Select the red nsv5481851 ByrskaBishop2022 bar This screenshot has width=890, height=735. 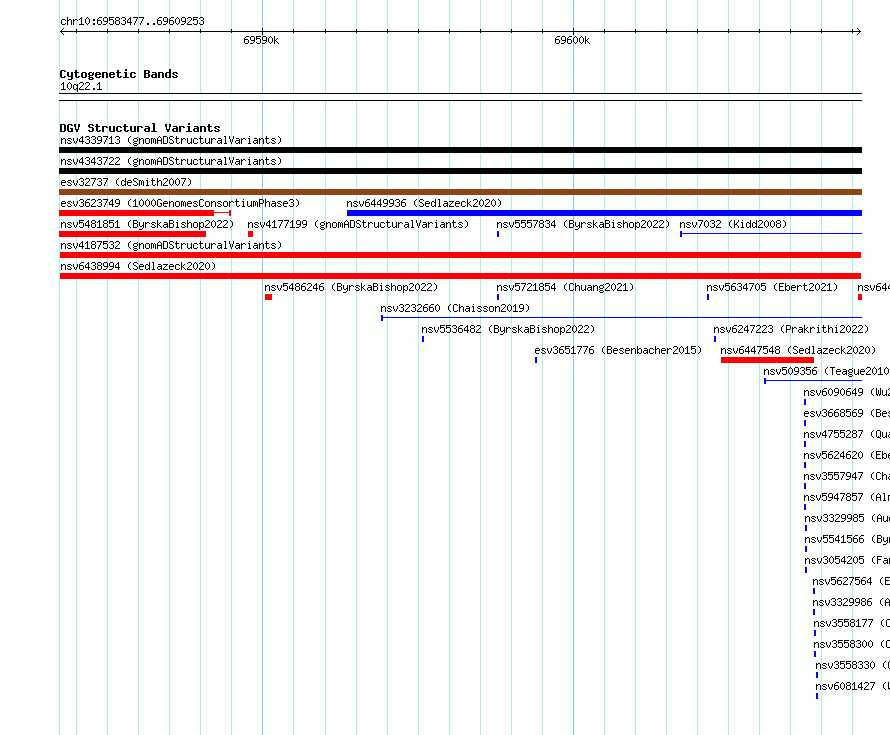132,234
